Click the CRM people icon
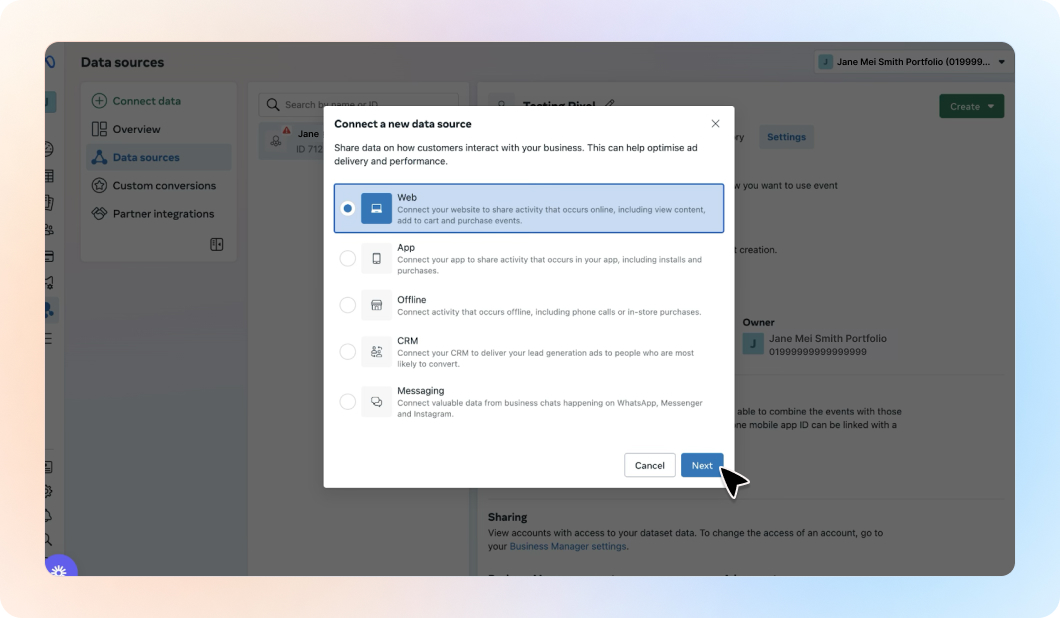Image resolution: width=1060 pixels, height=618 pixels. click(377, 352)
